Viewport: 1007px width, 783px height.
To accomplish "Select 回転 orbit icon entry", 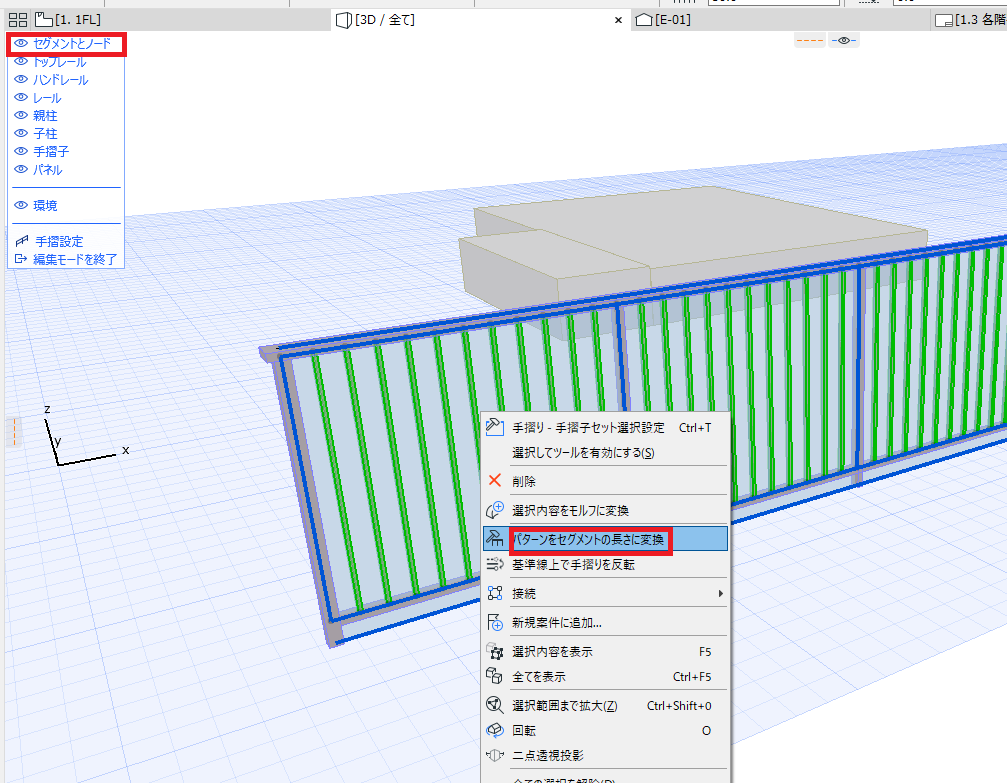I will coord(495,730).
